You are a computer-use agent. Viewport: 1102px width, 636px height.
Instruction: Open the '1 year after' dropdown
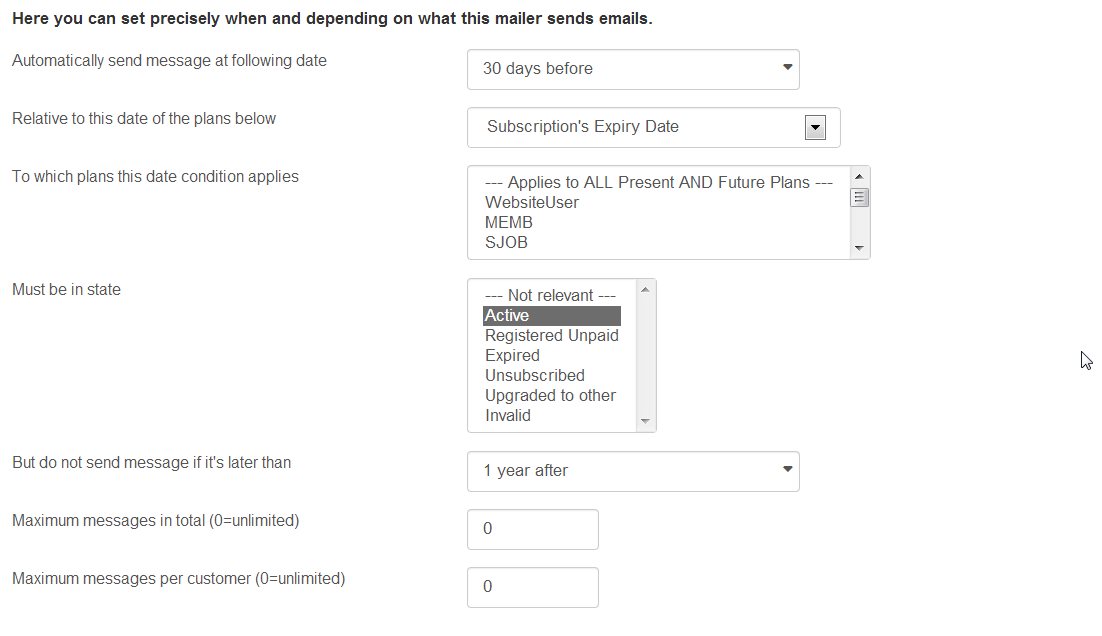[x=633, y=471]
